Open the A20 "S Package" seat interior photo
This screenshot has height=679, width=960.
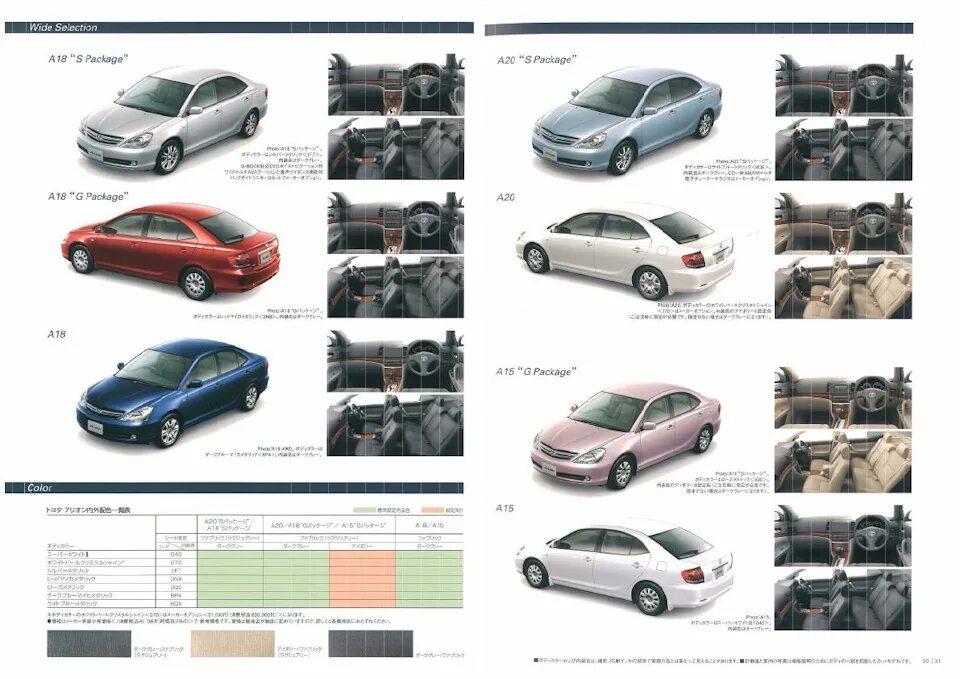843,149
